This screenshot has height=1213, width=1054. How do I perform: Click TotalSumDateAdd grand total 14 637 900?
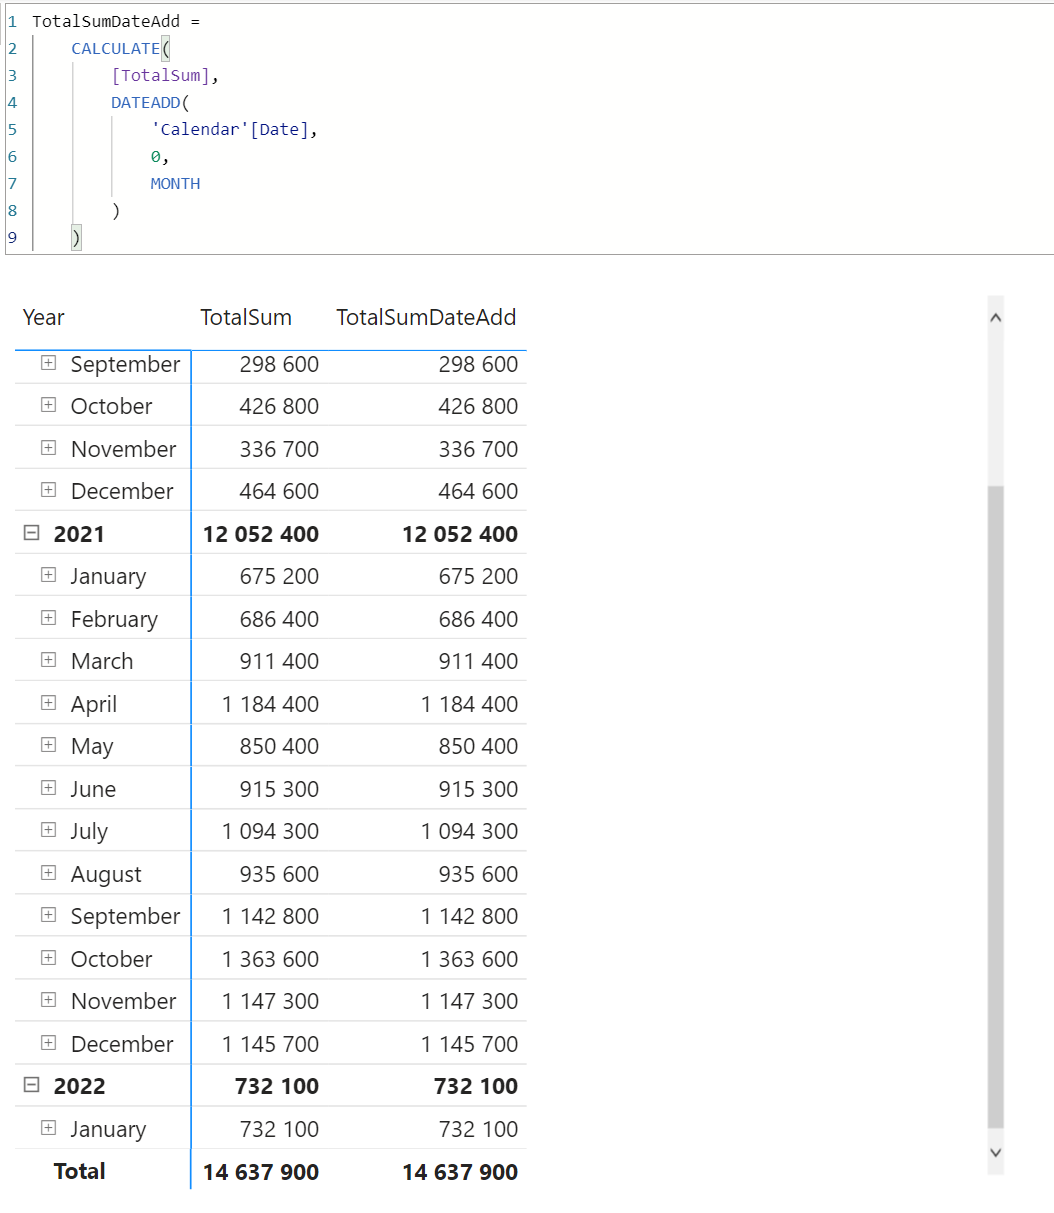(x=460, y=1172)
